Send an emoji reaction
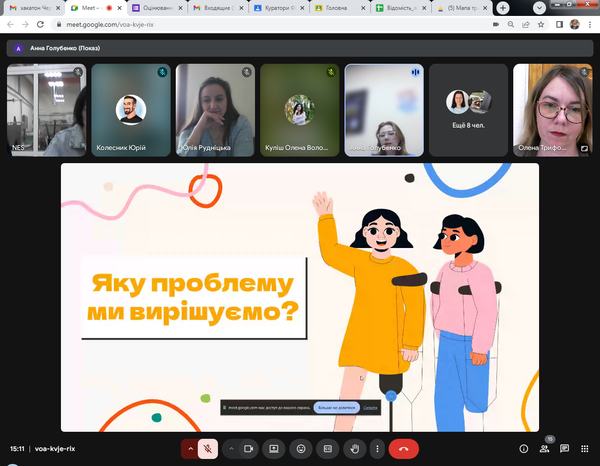 pyautogui.click(x=301, y=449)
